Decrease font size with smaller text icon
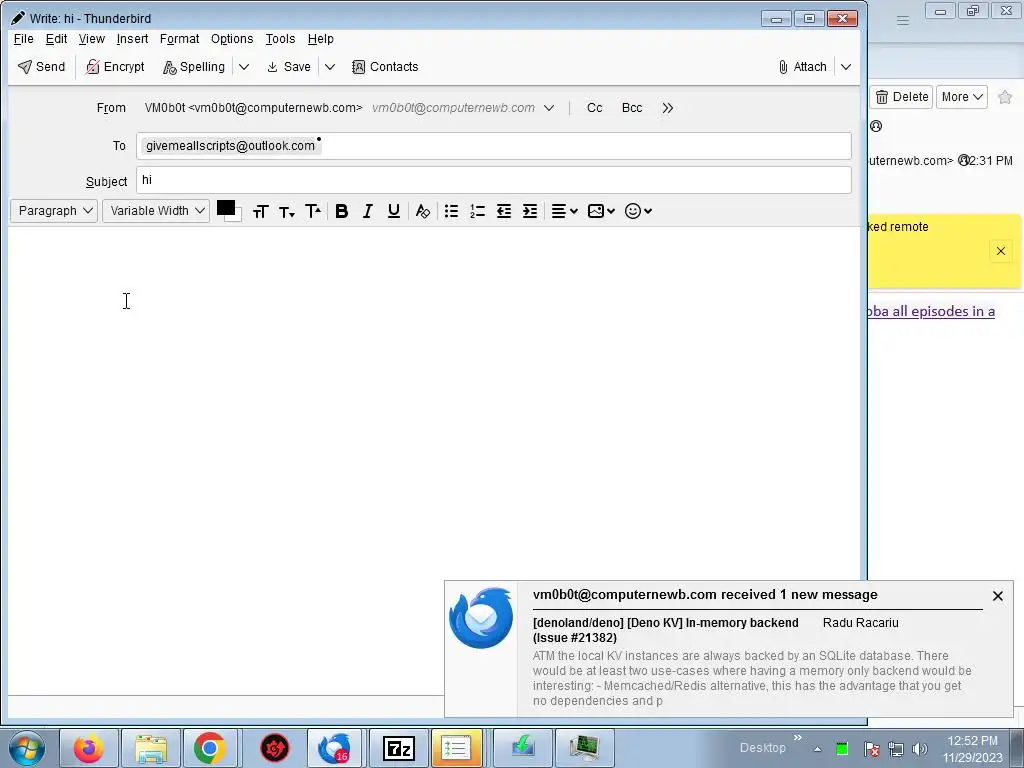This screenshot has height=768, width=1024. [287, 211]
